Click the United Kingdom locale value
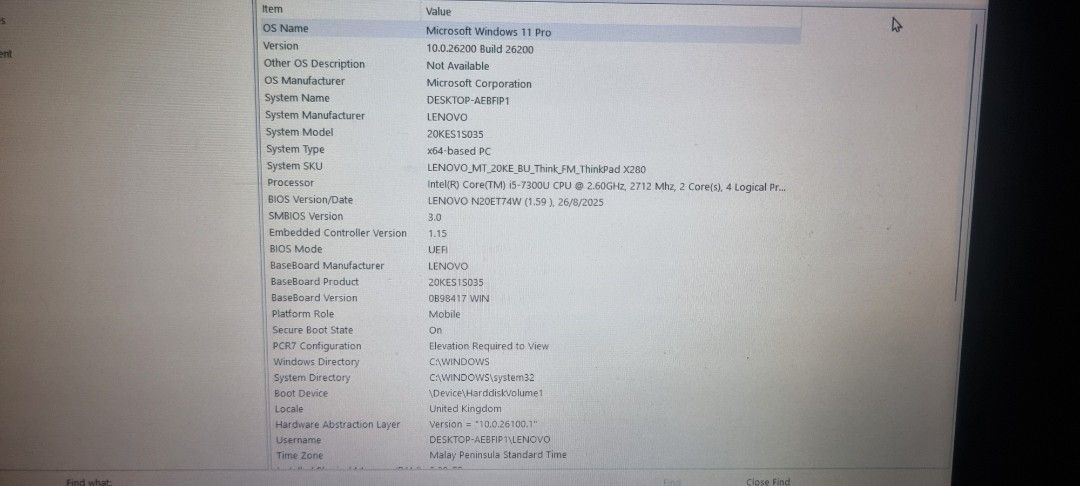 pyautogui.click(x=465, y=409)
